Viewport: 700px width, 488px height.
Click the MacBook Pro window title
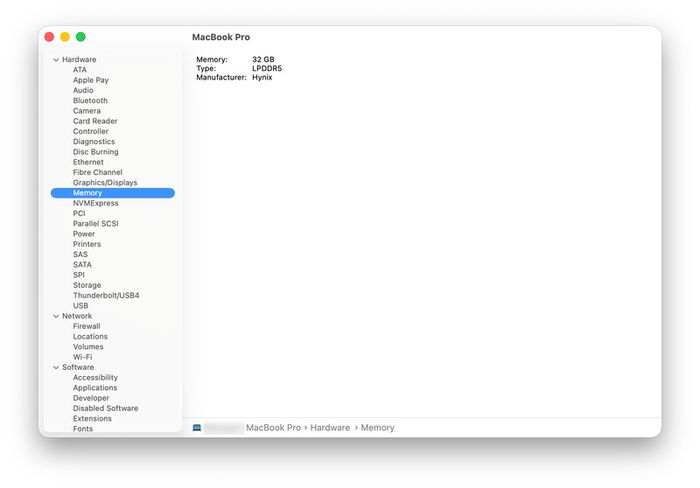tap(221, 37)
